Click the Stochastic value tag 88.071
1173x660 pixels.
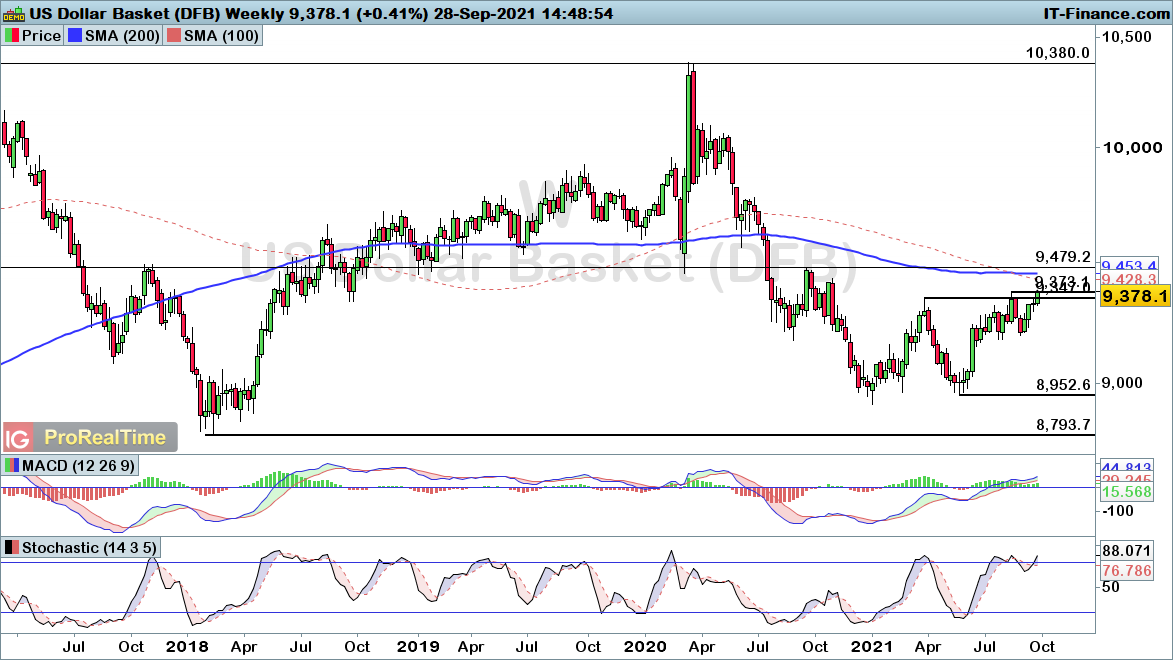1127,551
